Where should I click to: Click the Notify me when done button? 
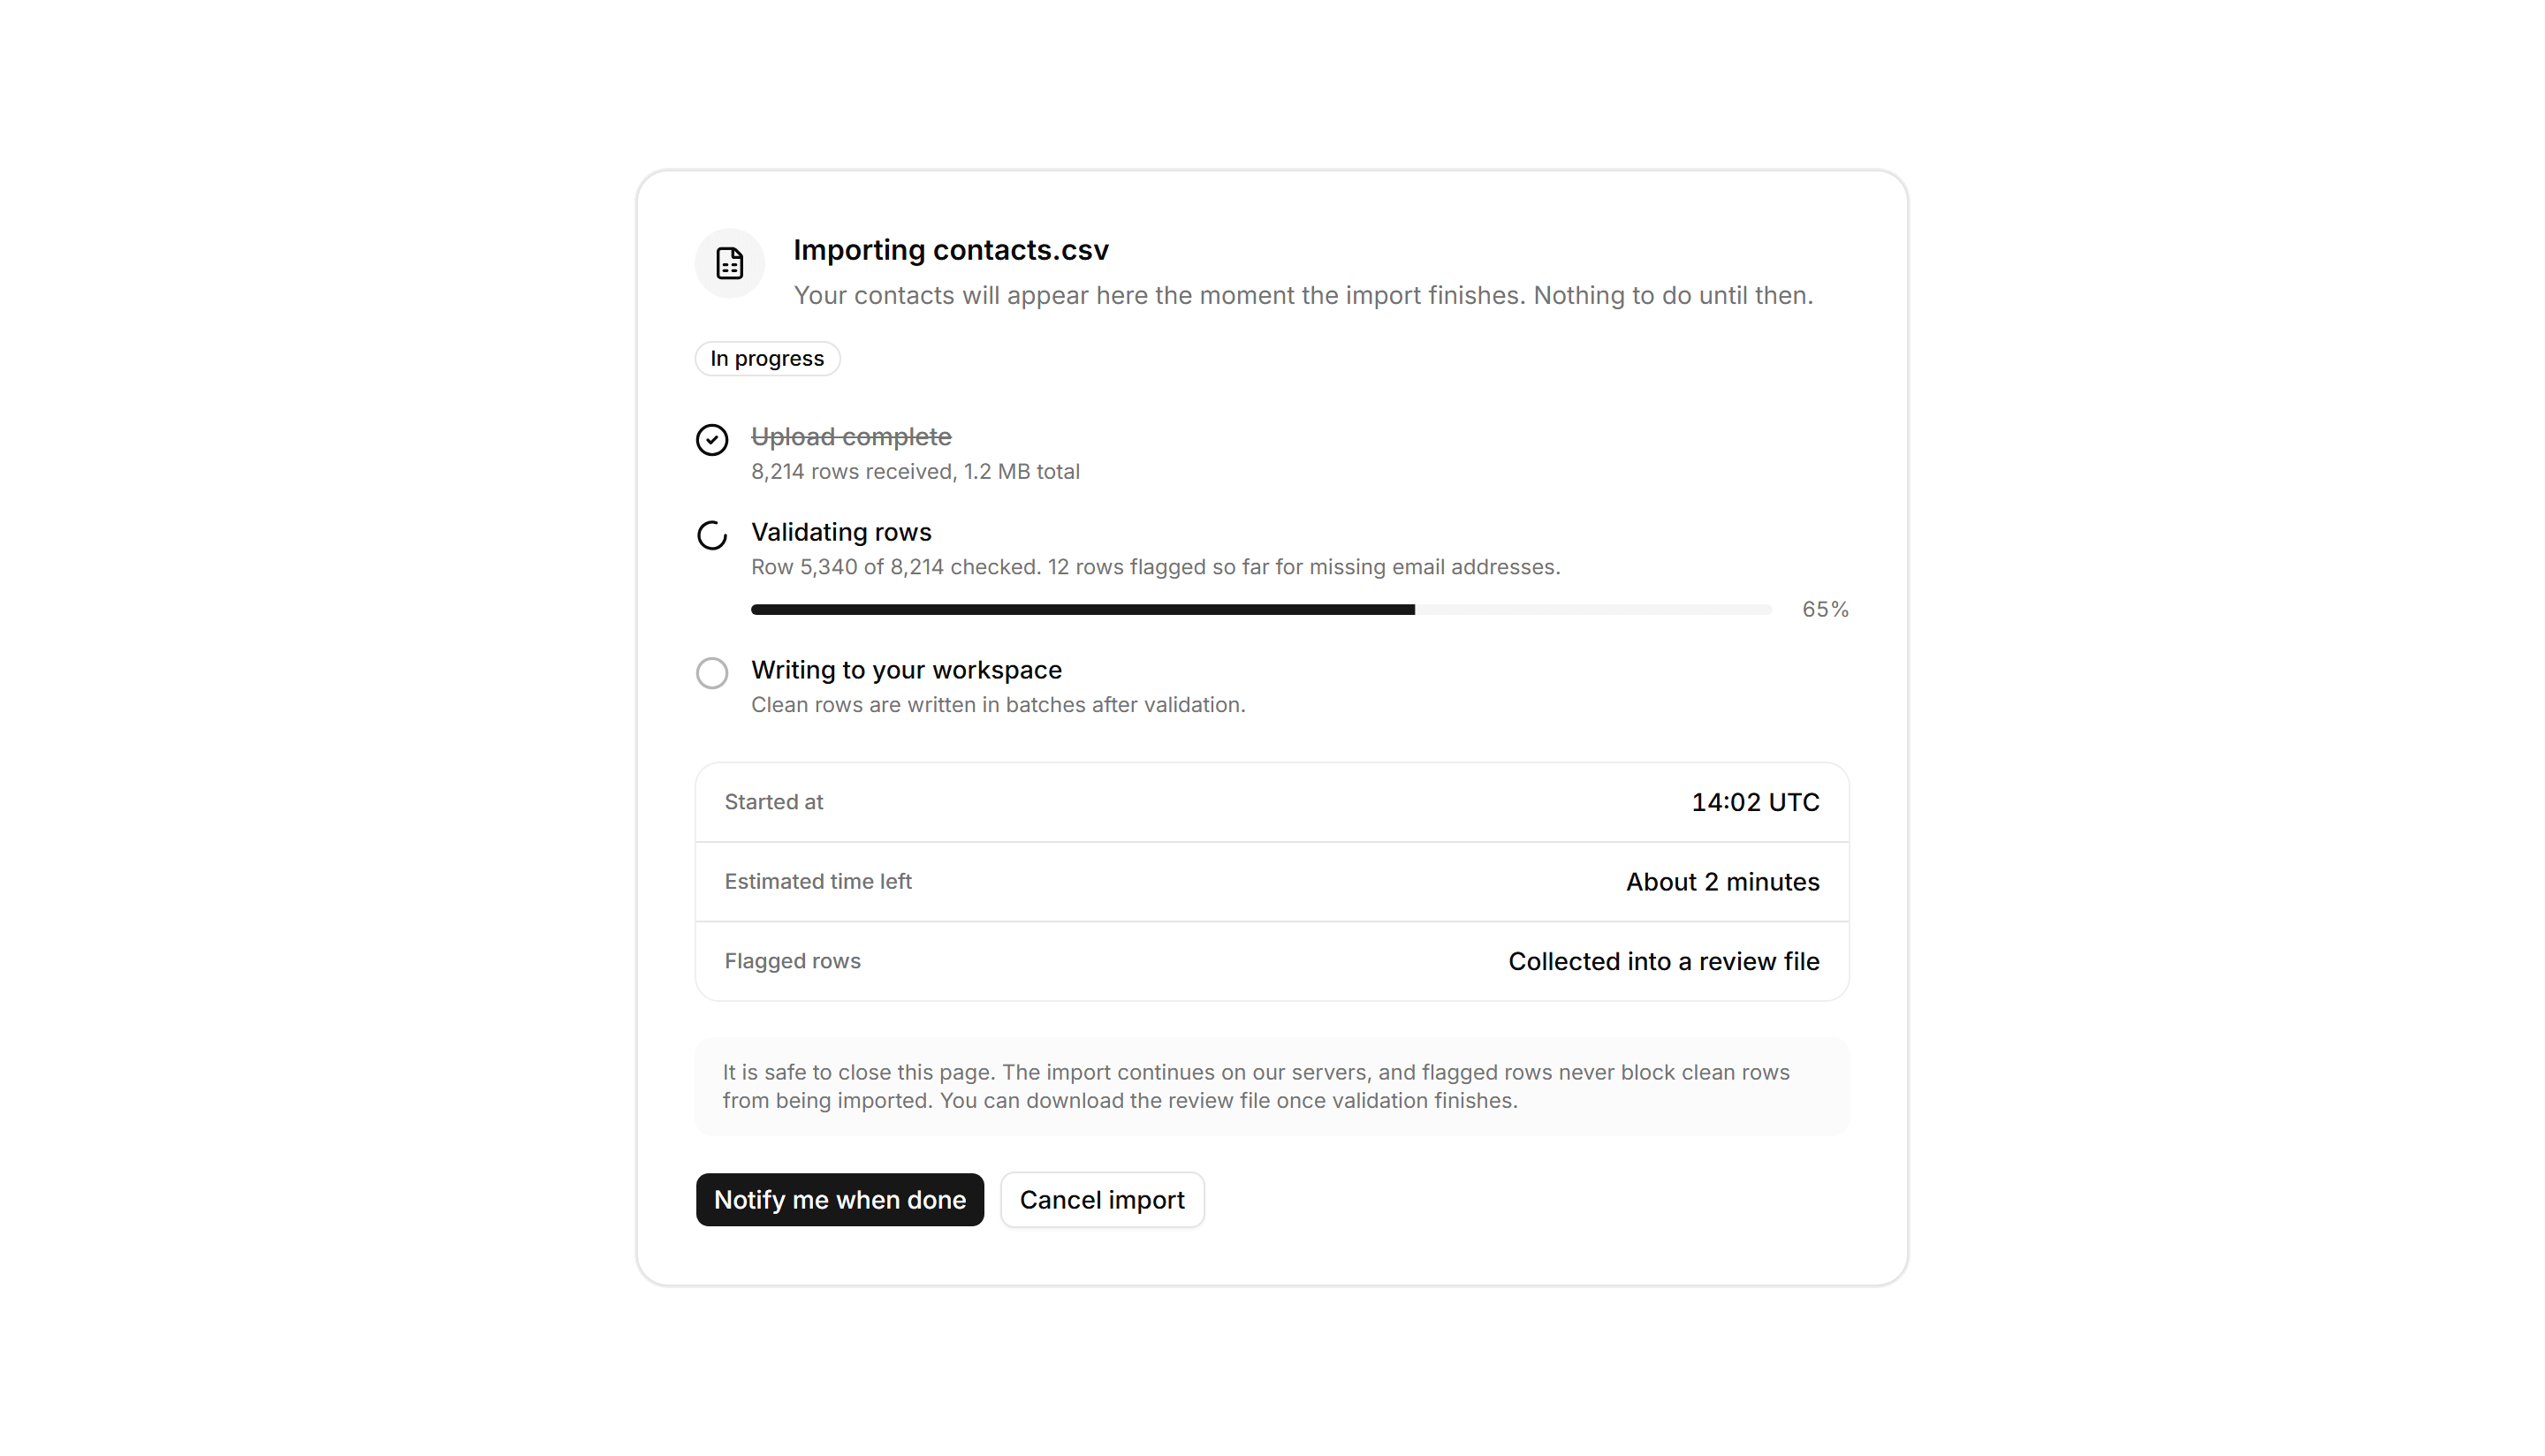click(x=840, y=1199)
